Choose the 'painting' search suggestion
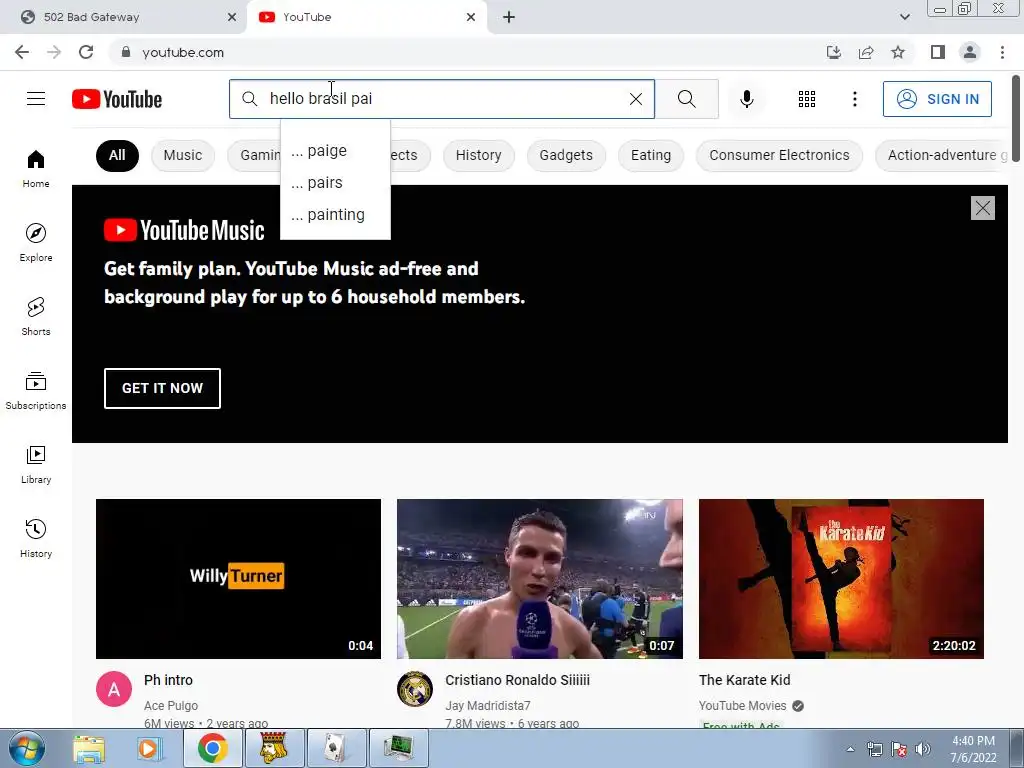The height and width of the screenshot is (768, 1024). pos(335,215)
